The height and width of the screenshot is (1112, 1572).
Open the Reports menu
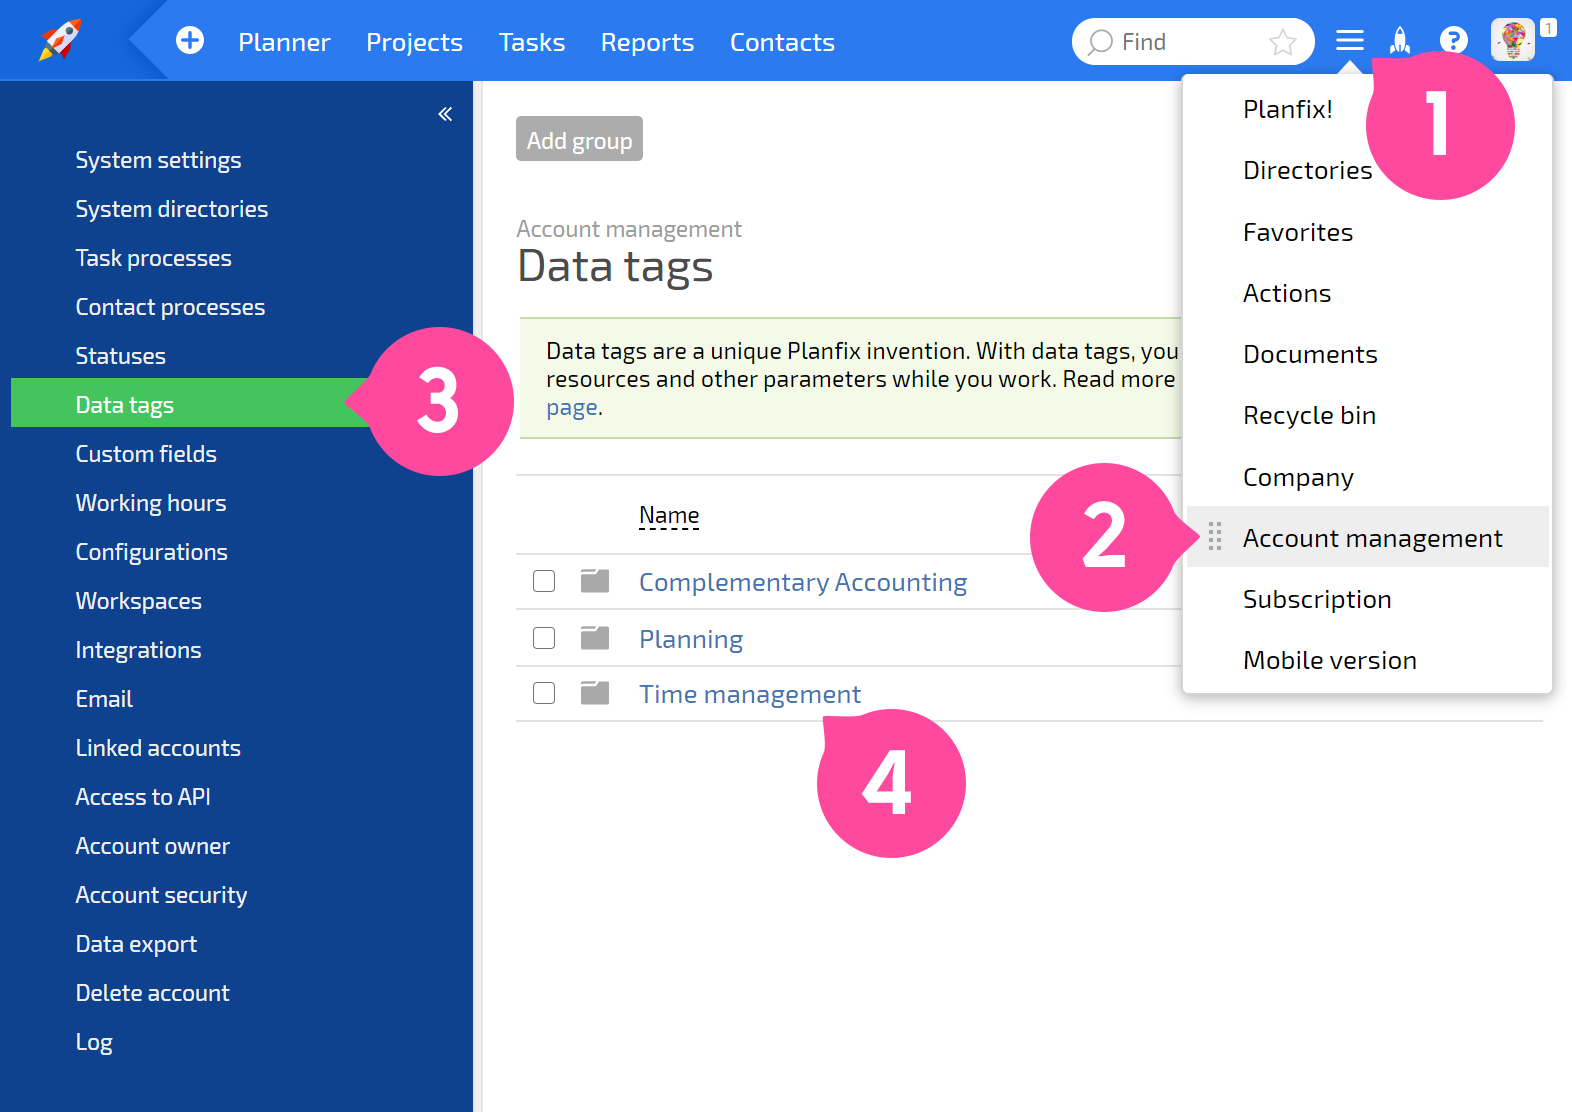(x=647, y=42)
